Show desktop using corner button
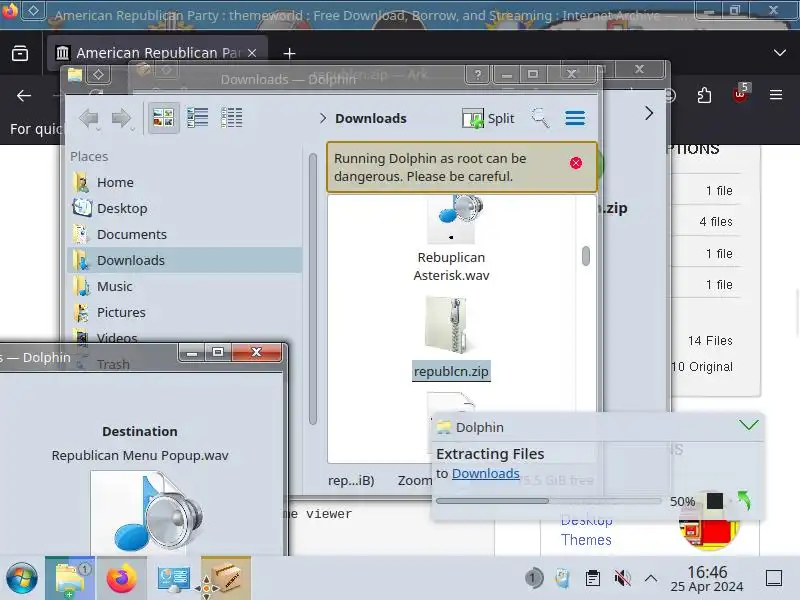Screen dimensions: 800x600 [774, 578]
